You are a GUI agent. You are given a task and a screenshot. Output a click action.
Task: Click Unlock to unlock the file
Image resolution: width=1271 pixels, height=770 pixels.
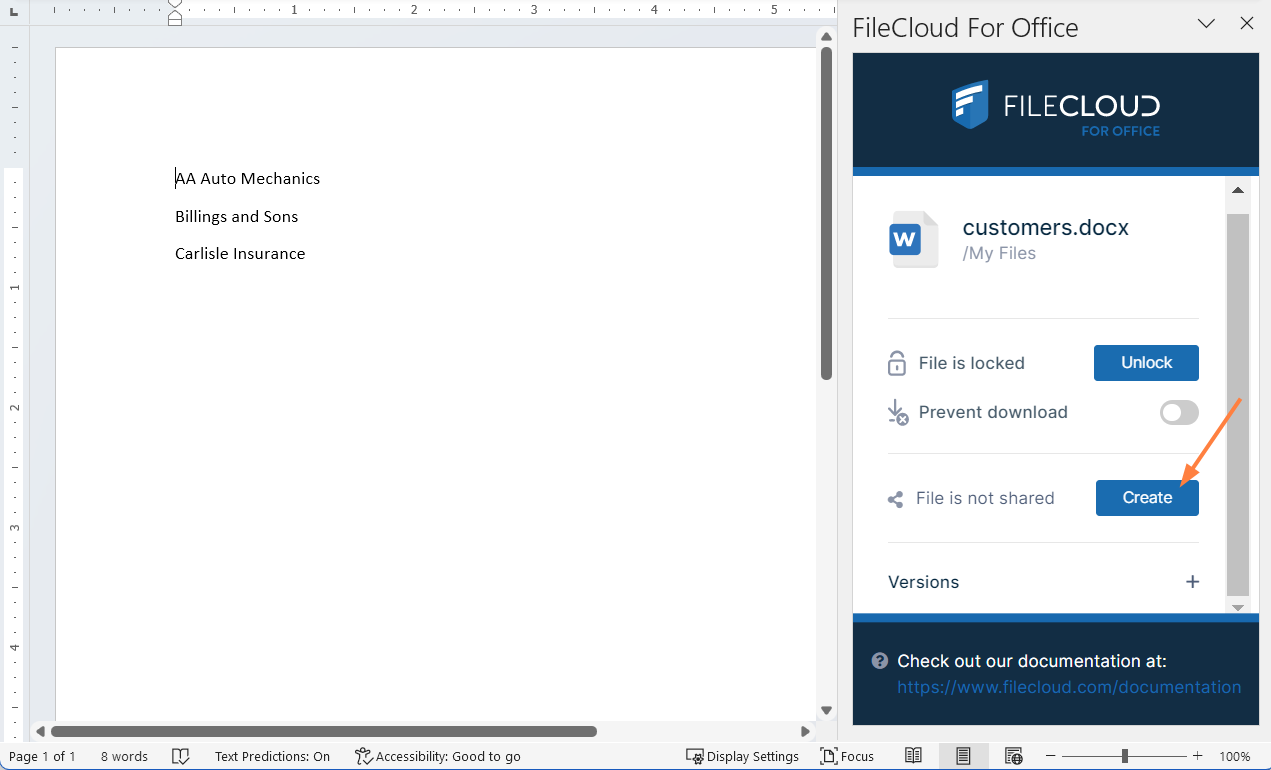point(1146,363)
